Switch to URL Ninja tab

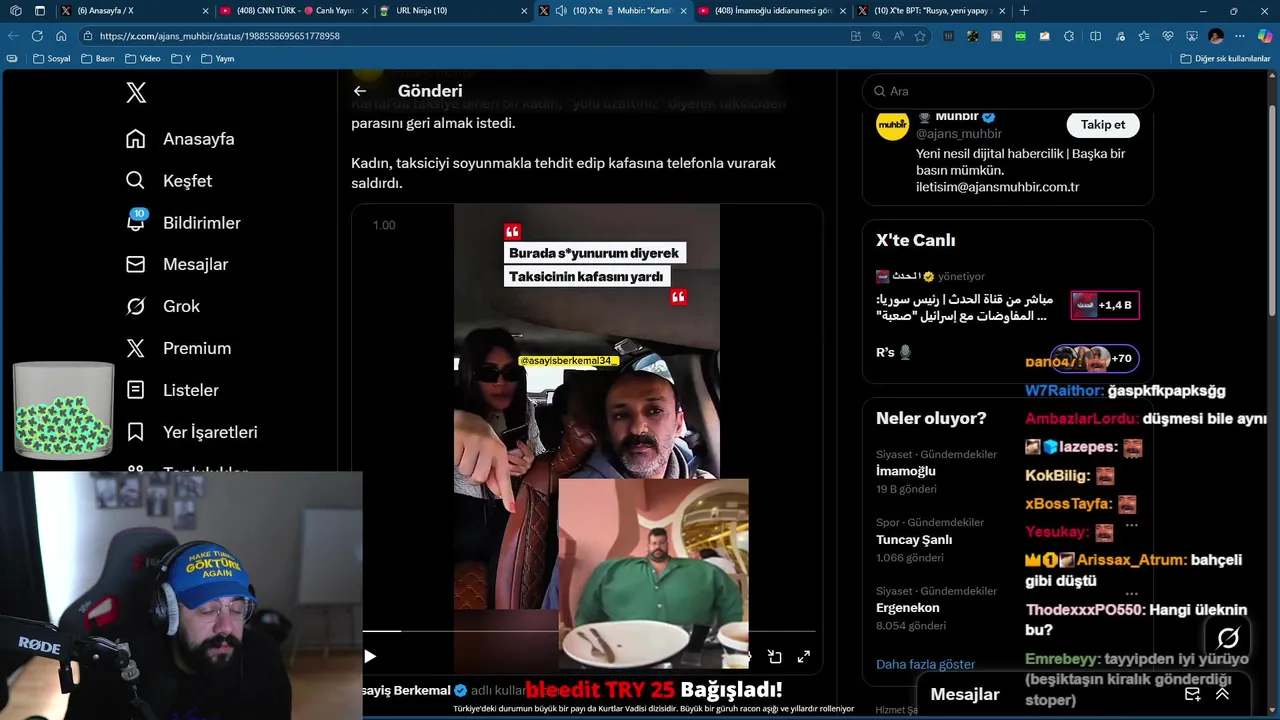454,11
